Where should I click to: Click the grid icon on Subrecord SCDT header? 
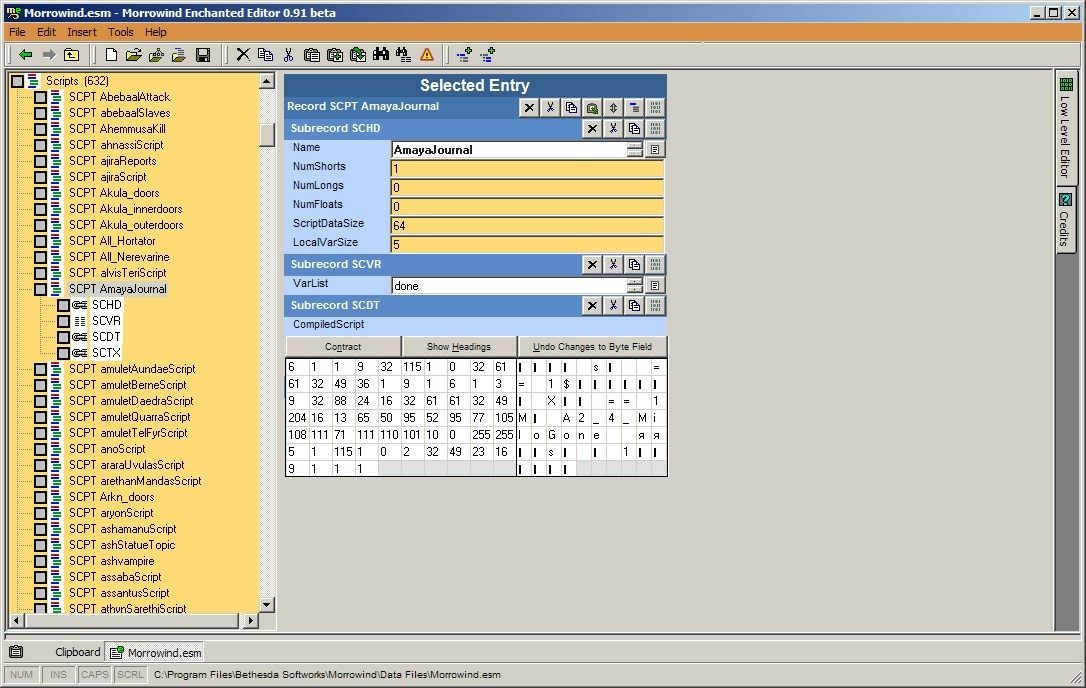655,306
